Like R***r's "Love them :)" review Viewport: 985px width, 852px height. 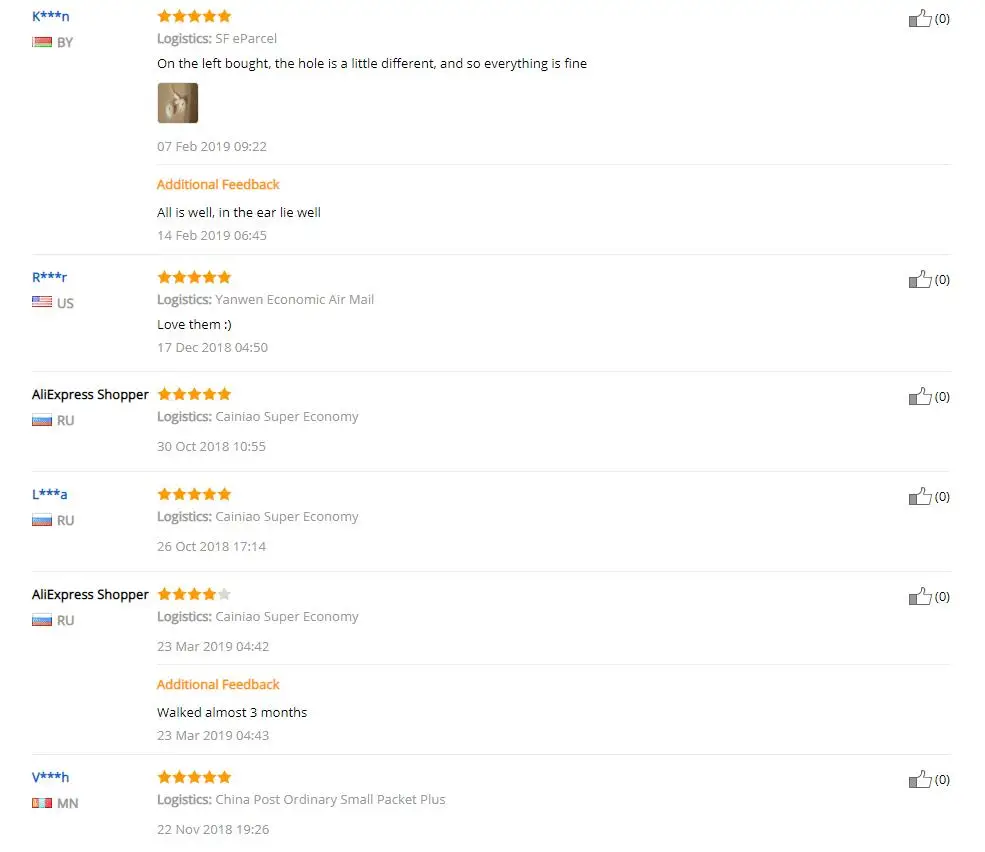(x=920, y=280)
